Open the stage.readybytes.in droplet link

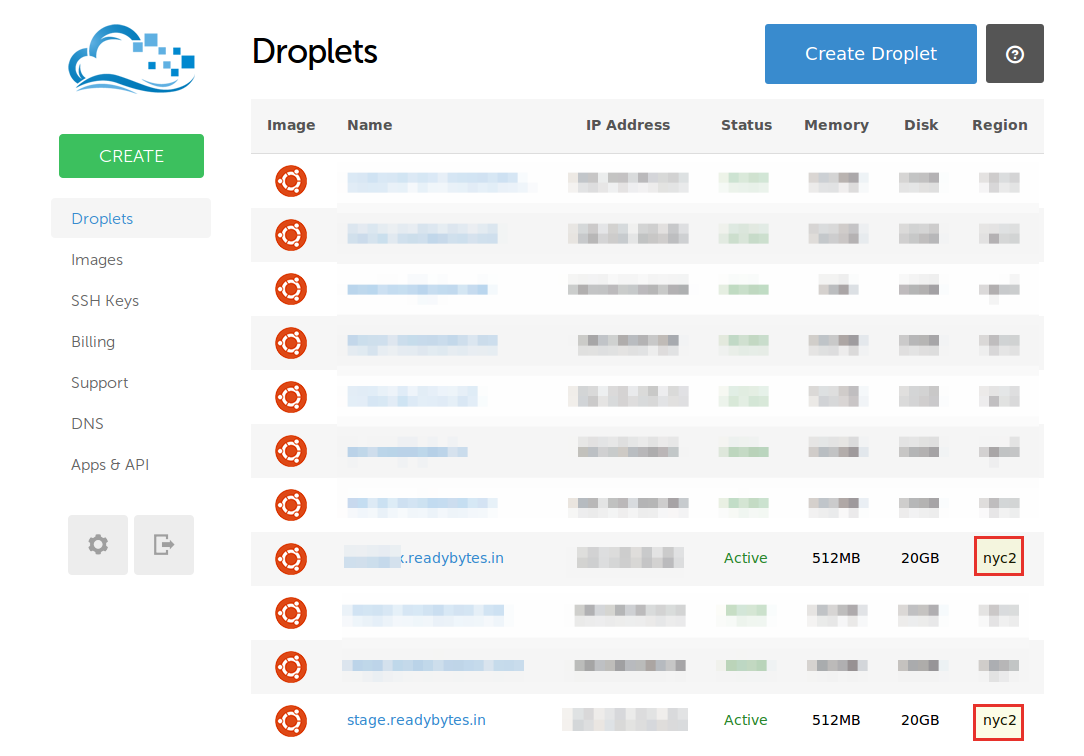[x=416, y=719]
